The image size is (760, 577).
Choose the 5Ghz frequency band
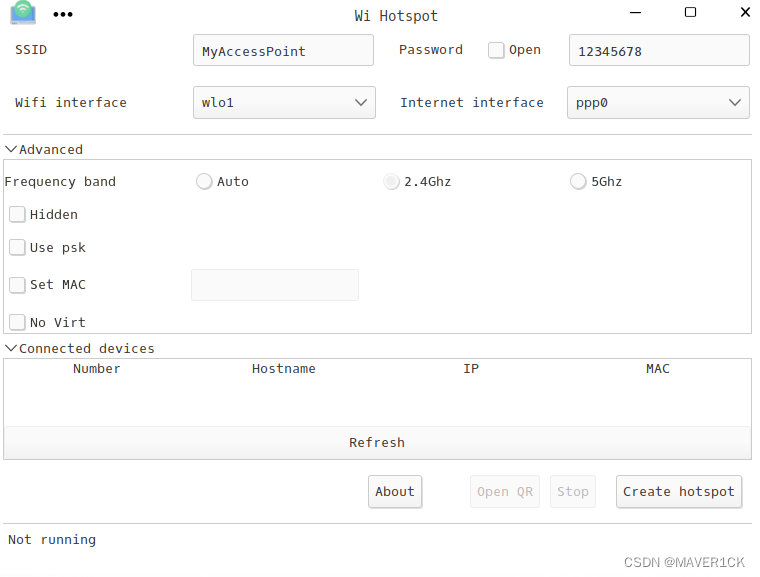coord(578,181)
